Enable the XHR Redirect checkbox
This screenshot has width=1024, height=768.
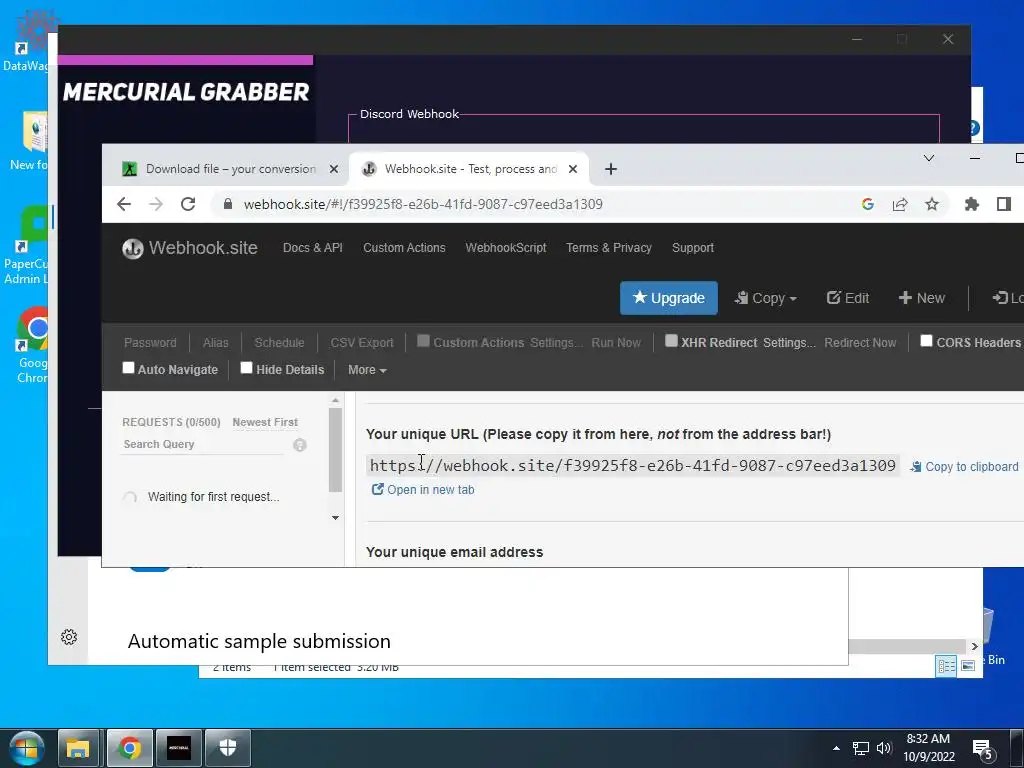671,341
